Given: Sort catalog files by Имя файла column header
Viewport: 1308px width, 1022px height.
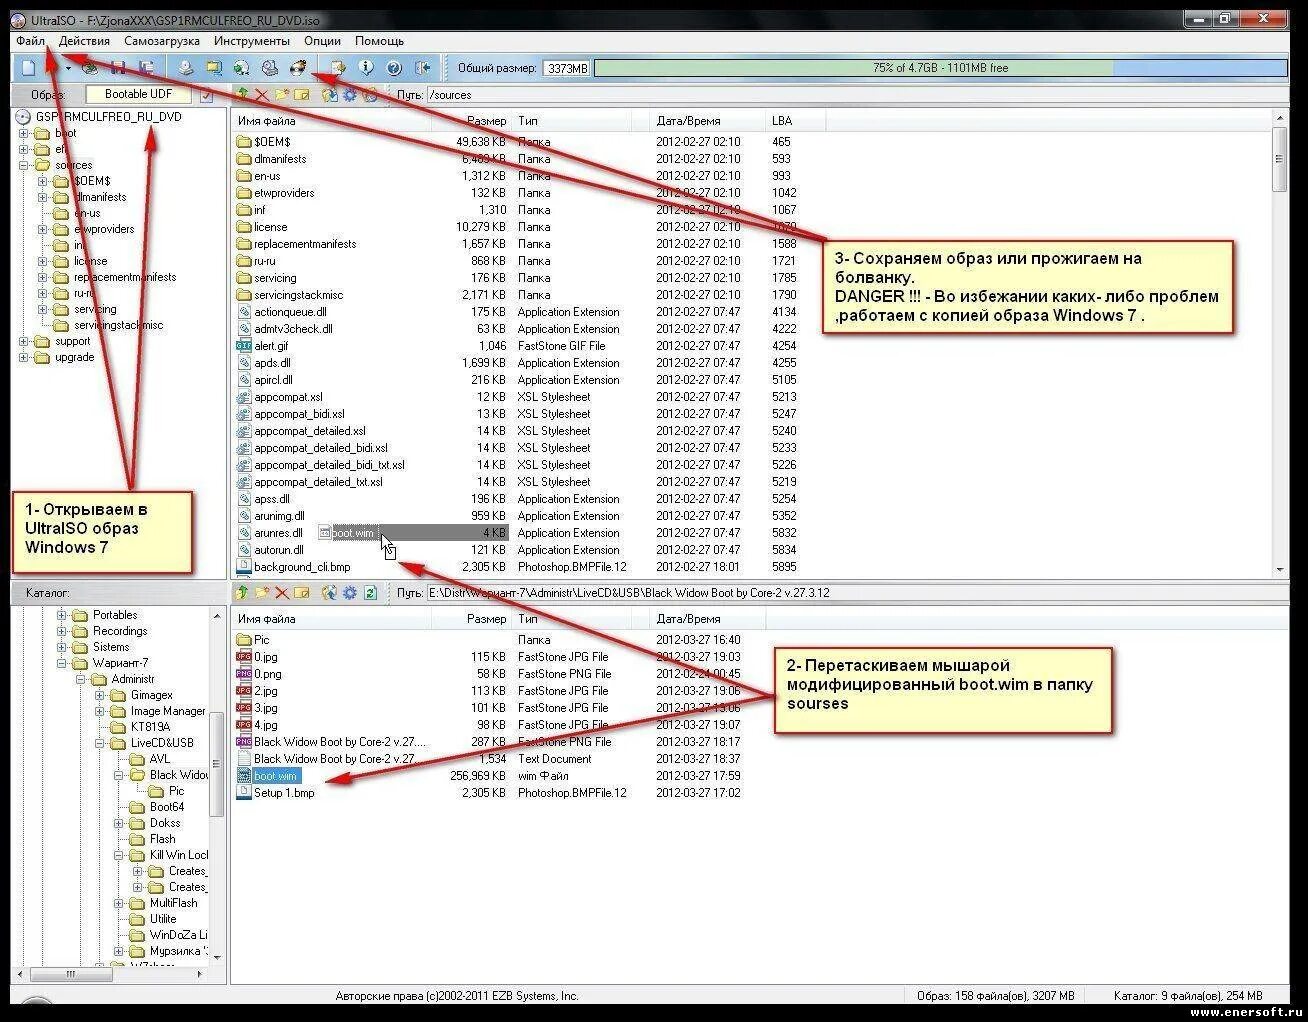Looking at the screenshot, I should [x=333, y=619].
